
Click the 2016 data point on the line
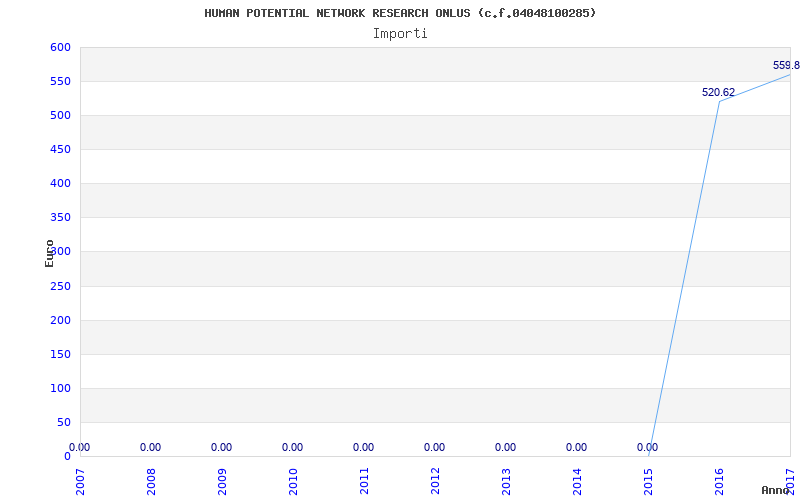coord(719,101)
